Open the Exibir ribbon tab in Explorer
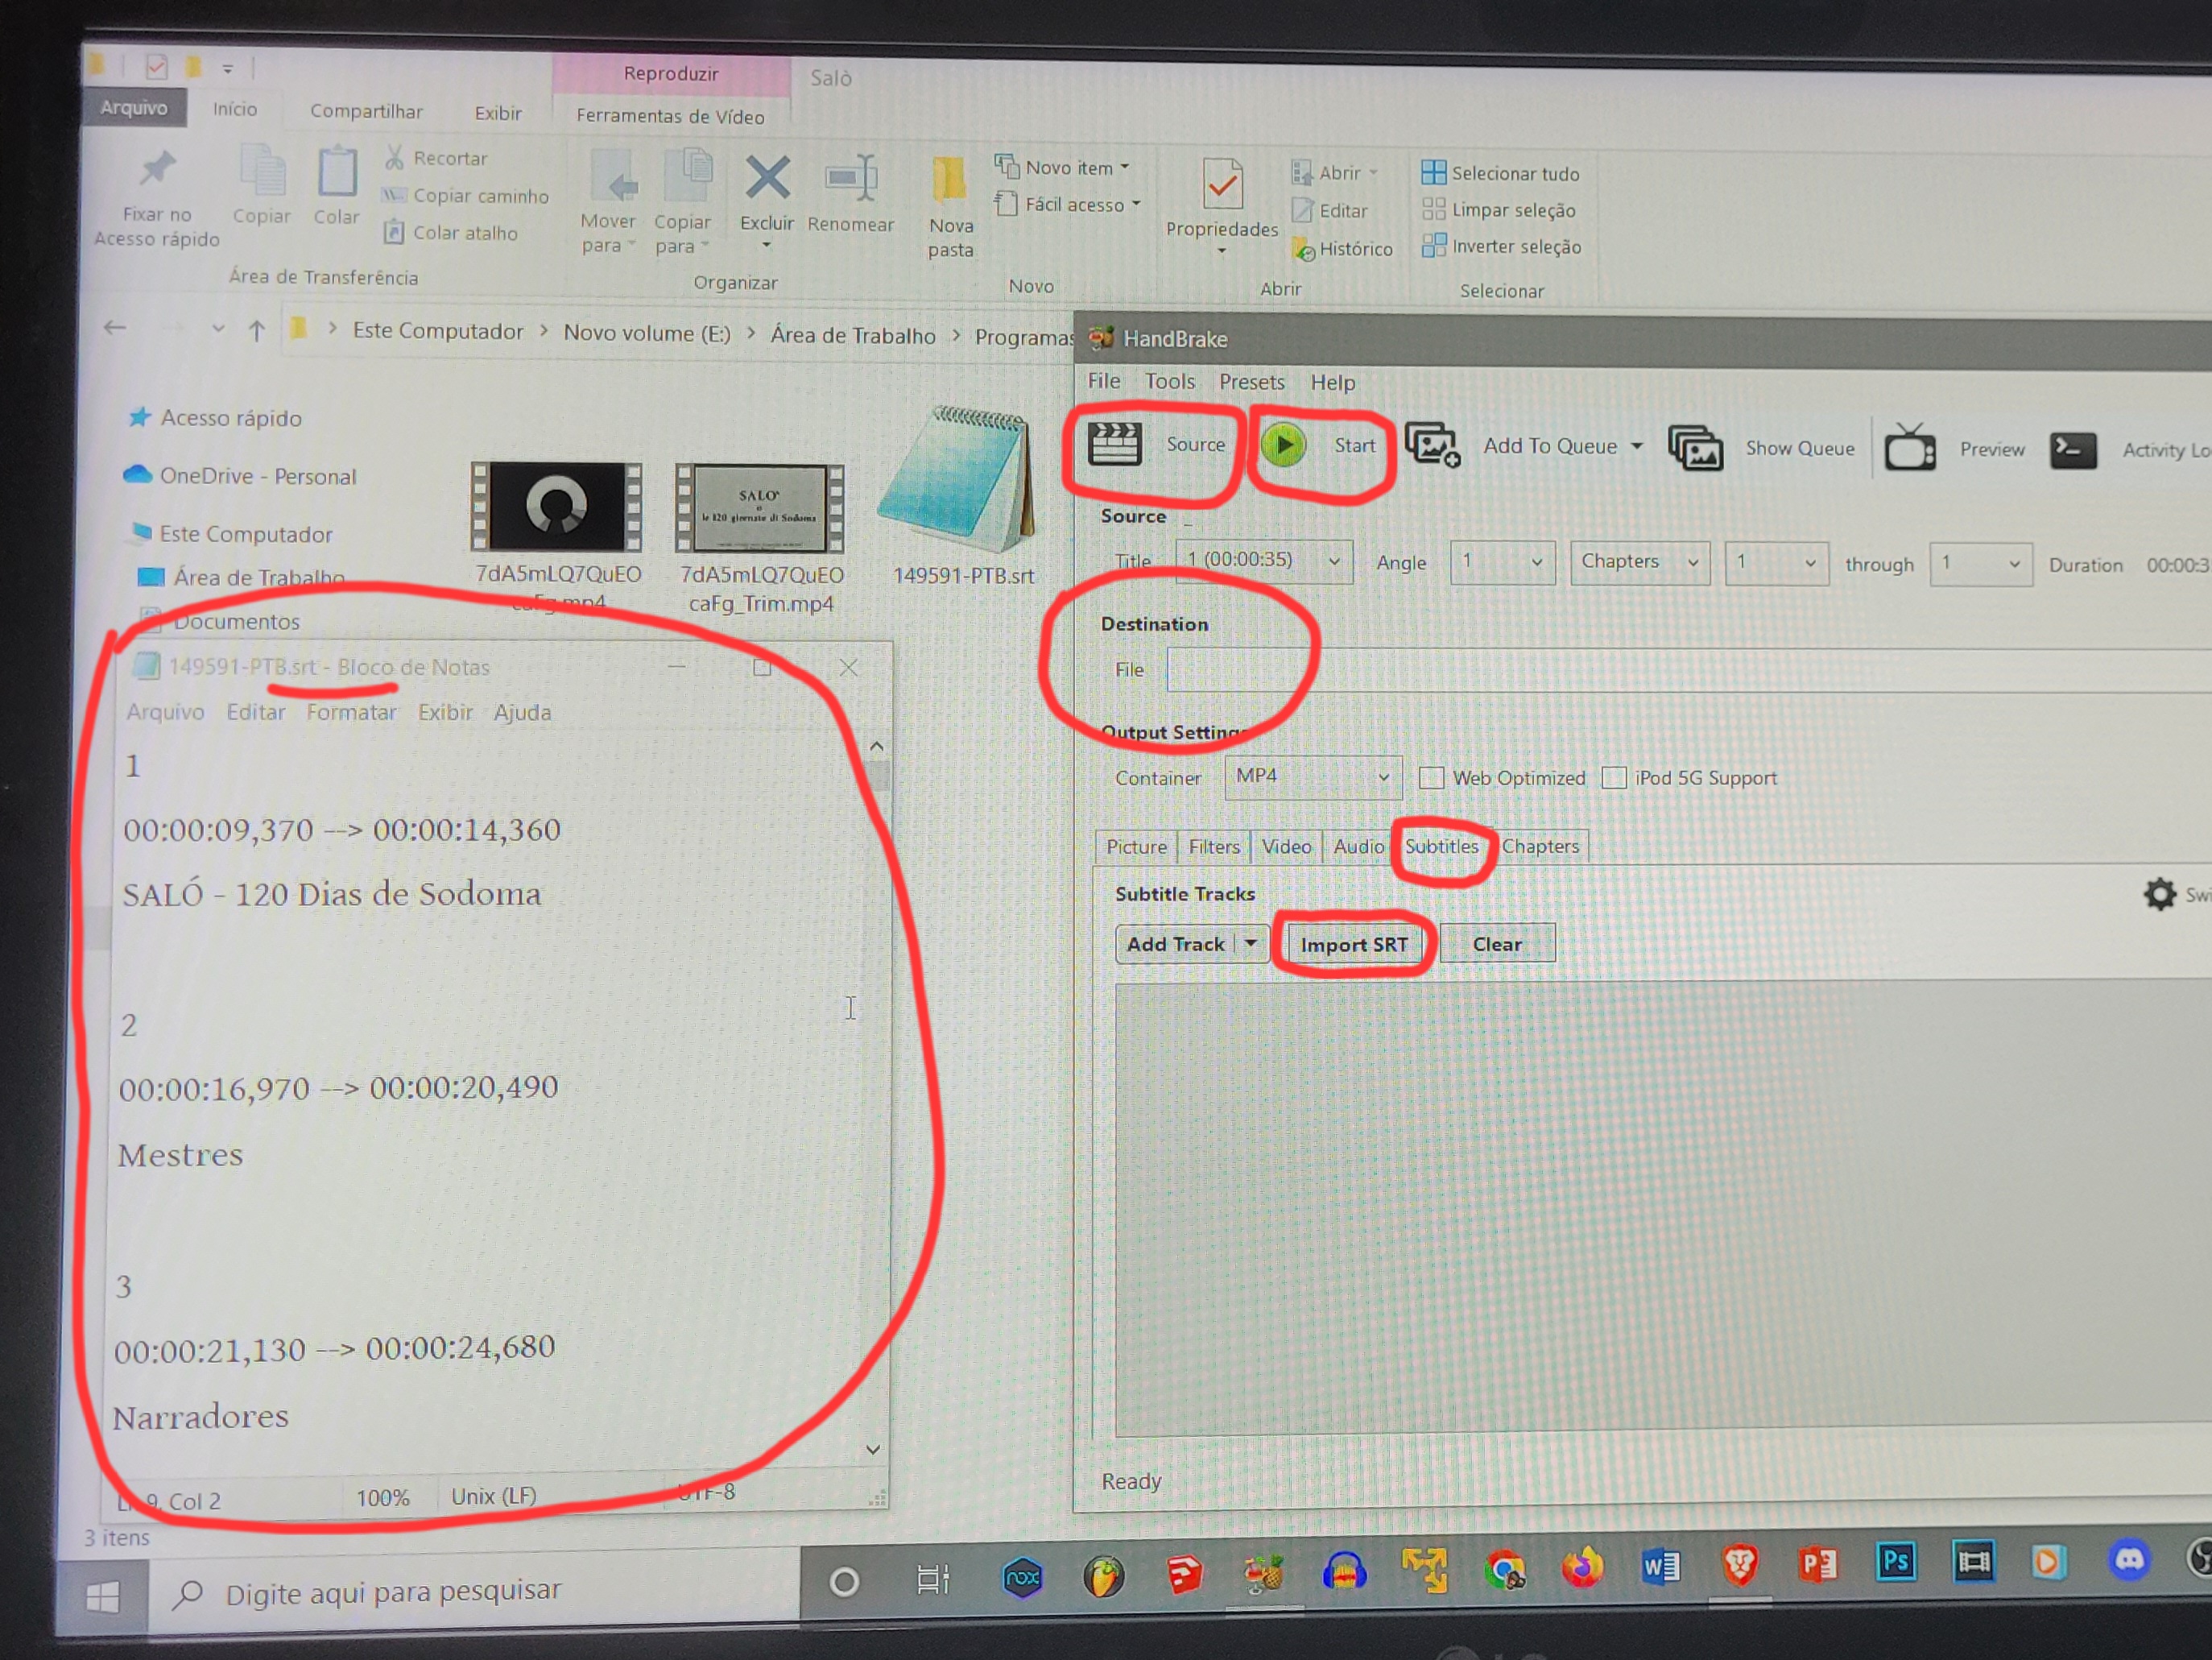2212x1660 pixels. 498,113
